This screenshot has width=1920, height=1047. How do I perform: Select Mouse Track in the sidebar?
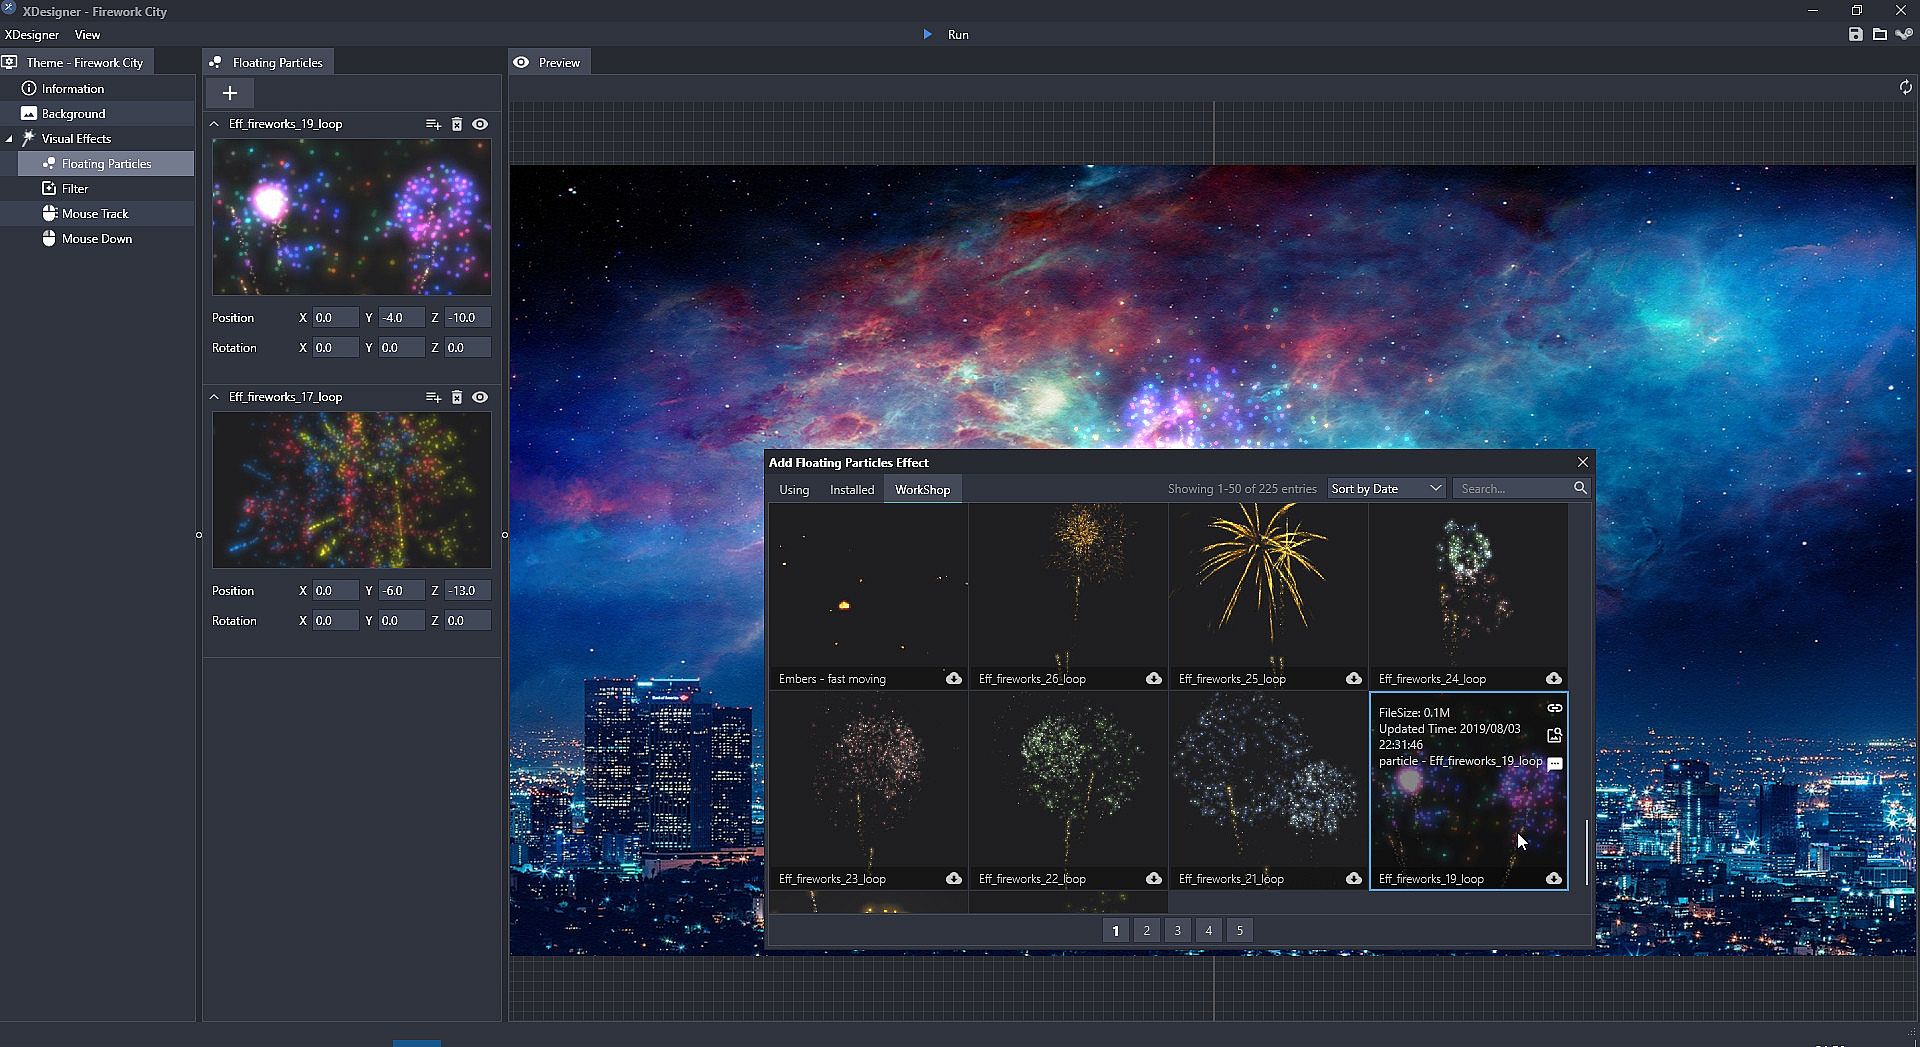point(95,214)
